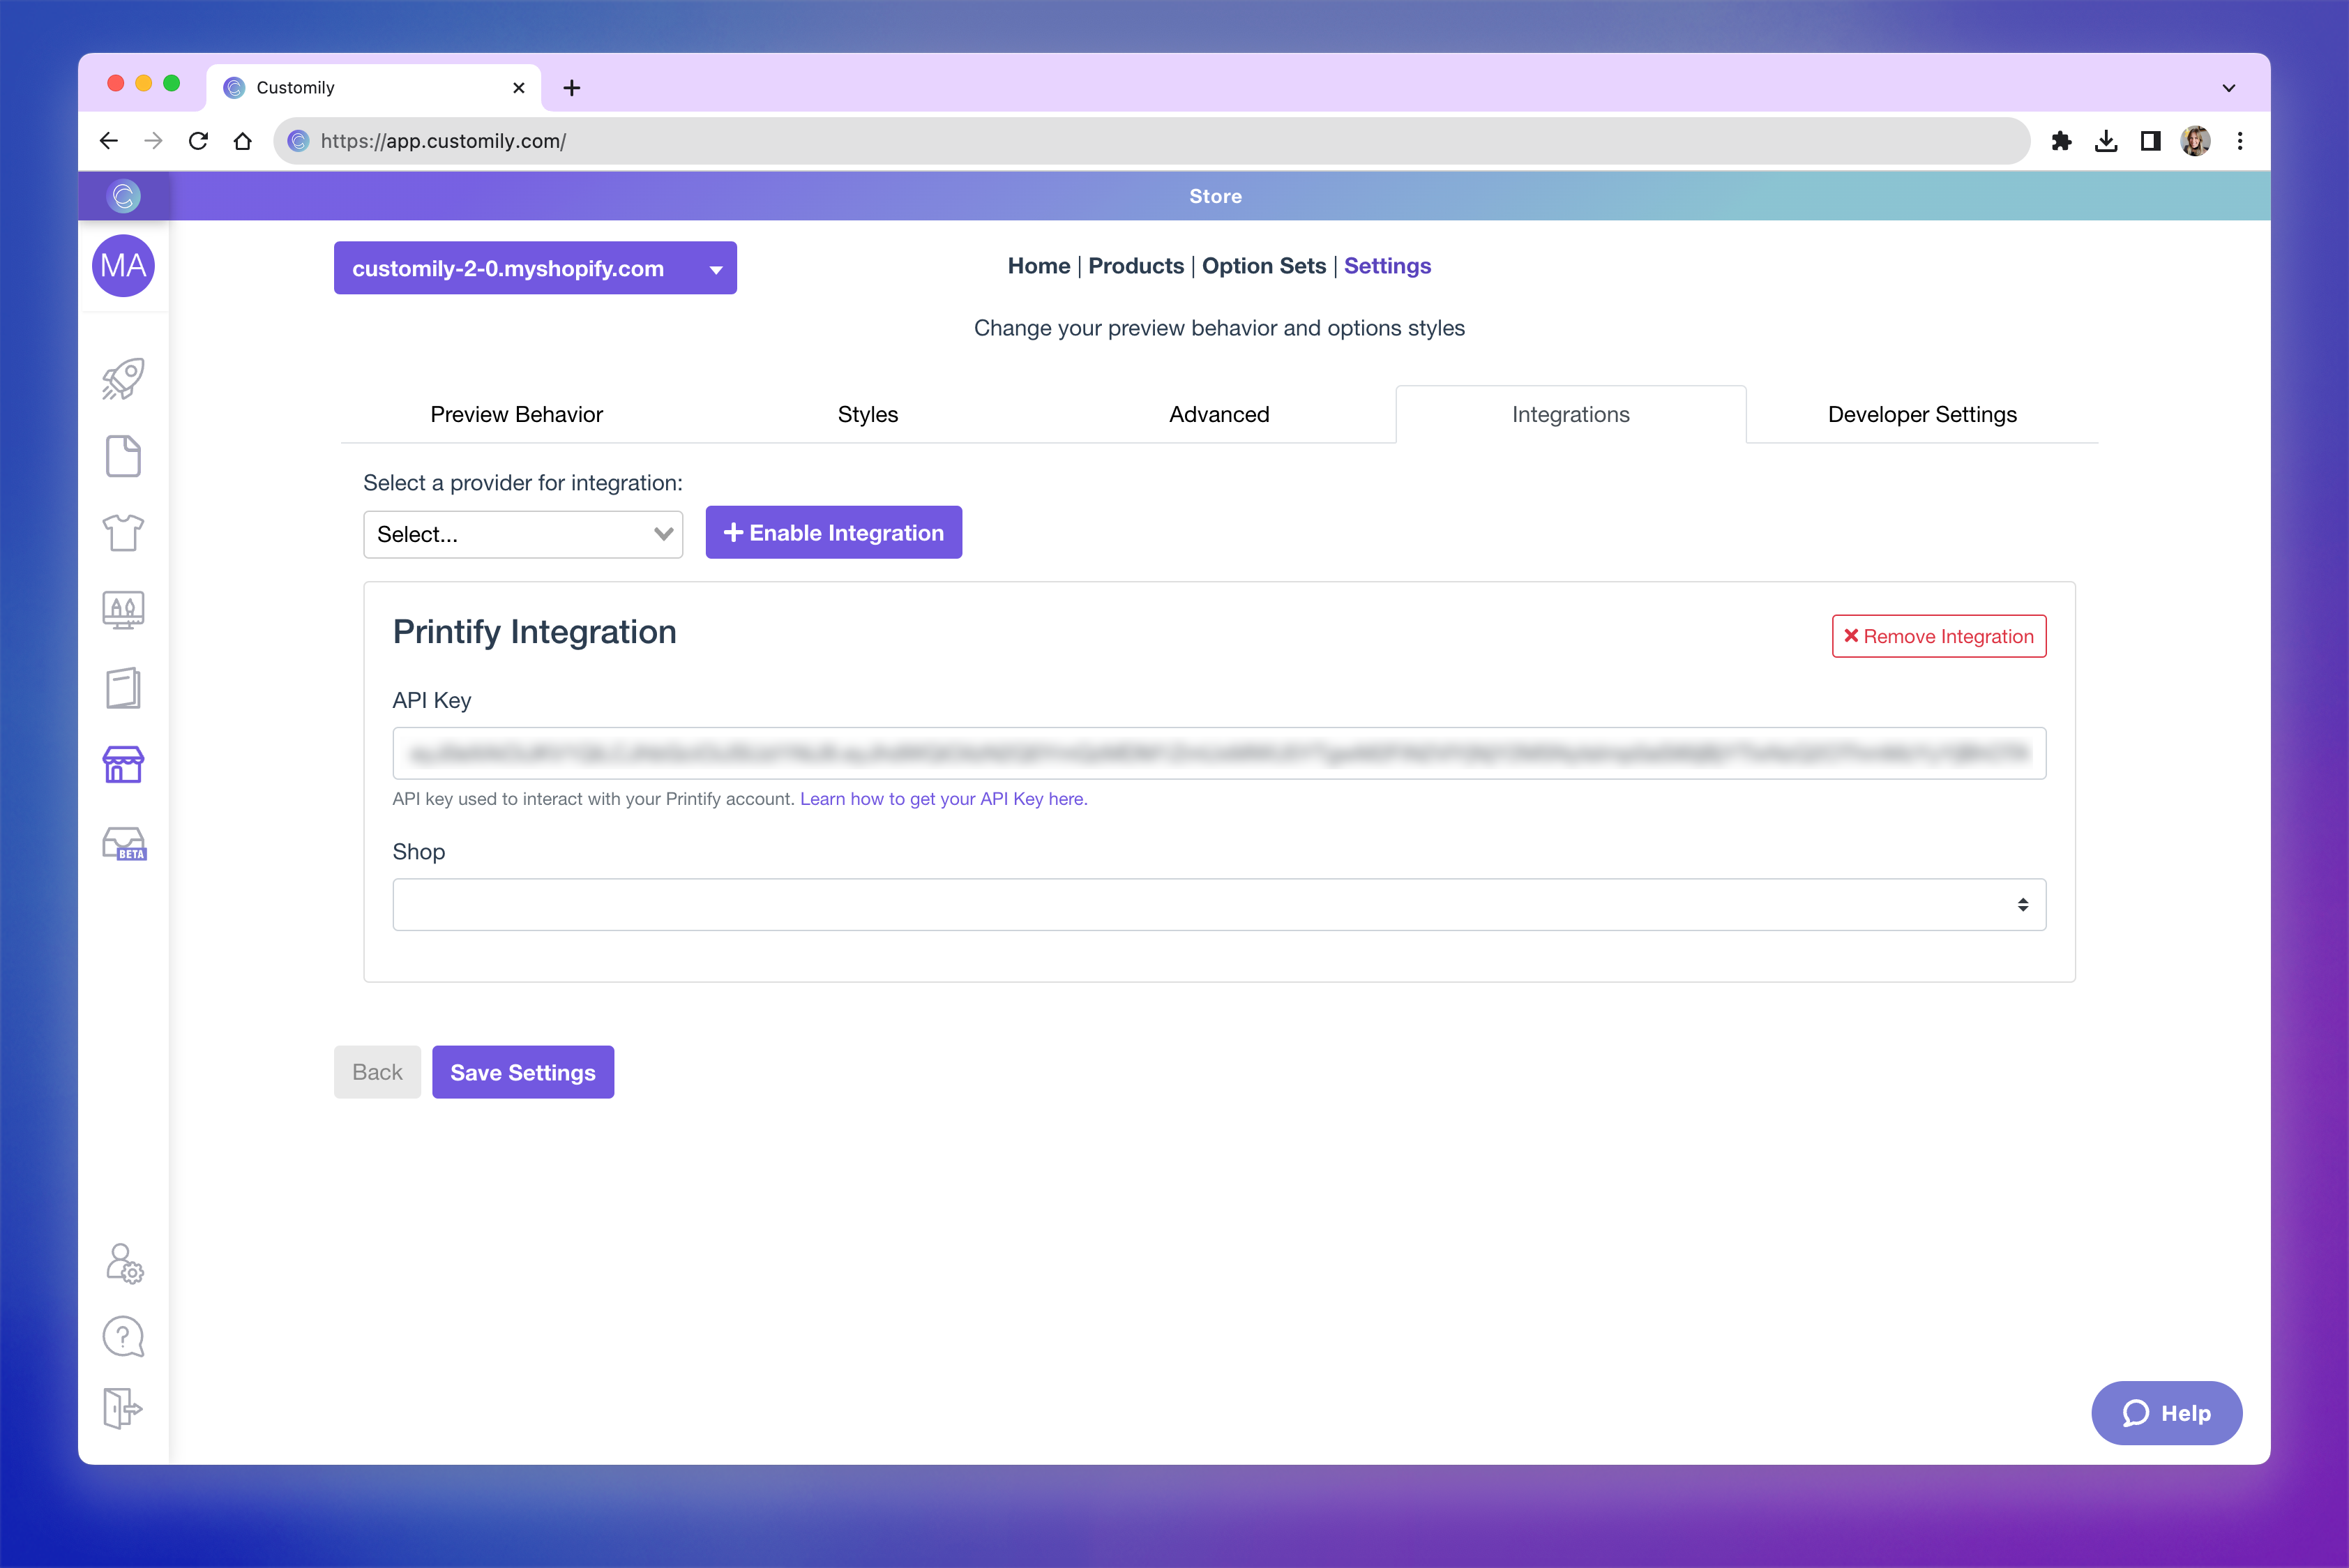
Task: Open the book library icon in sidebar
Action: coord(123,688)
